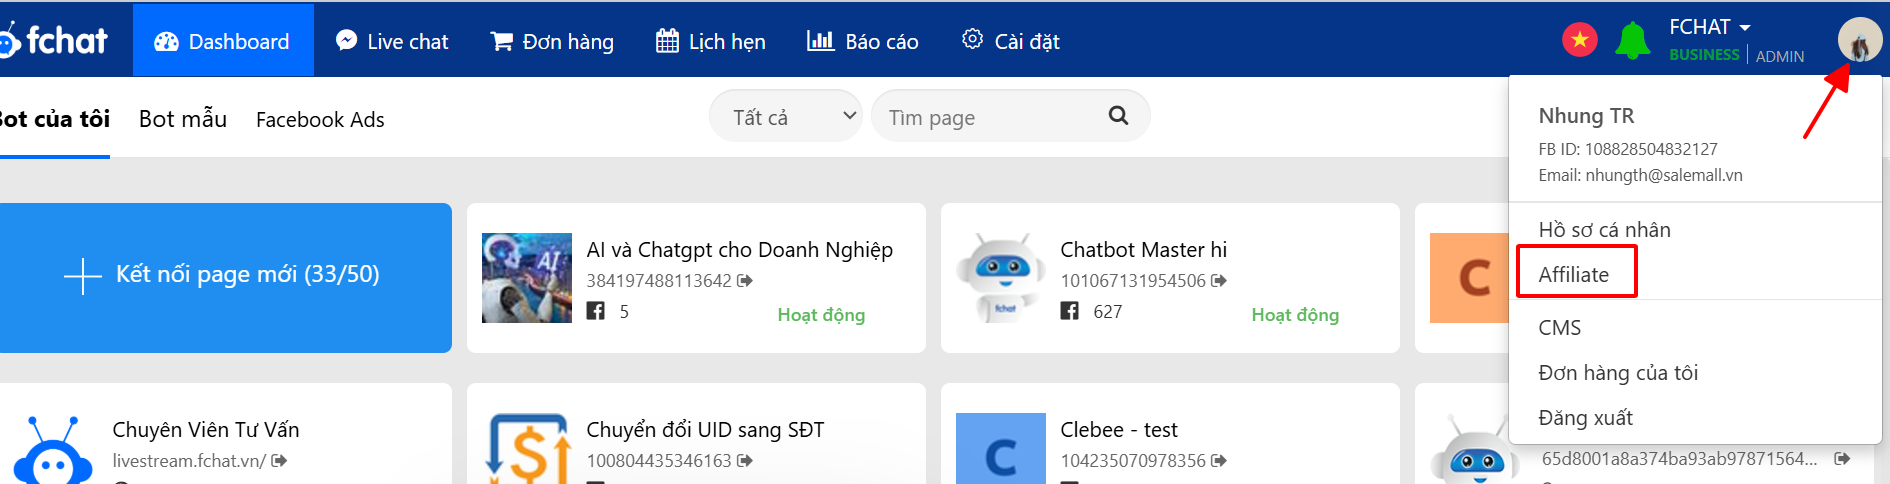Switch to the Facebook Ads tab

pos(320,120)
